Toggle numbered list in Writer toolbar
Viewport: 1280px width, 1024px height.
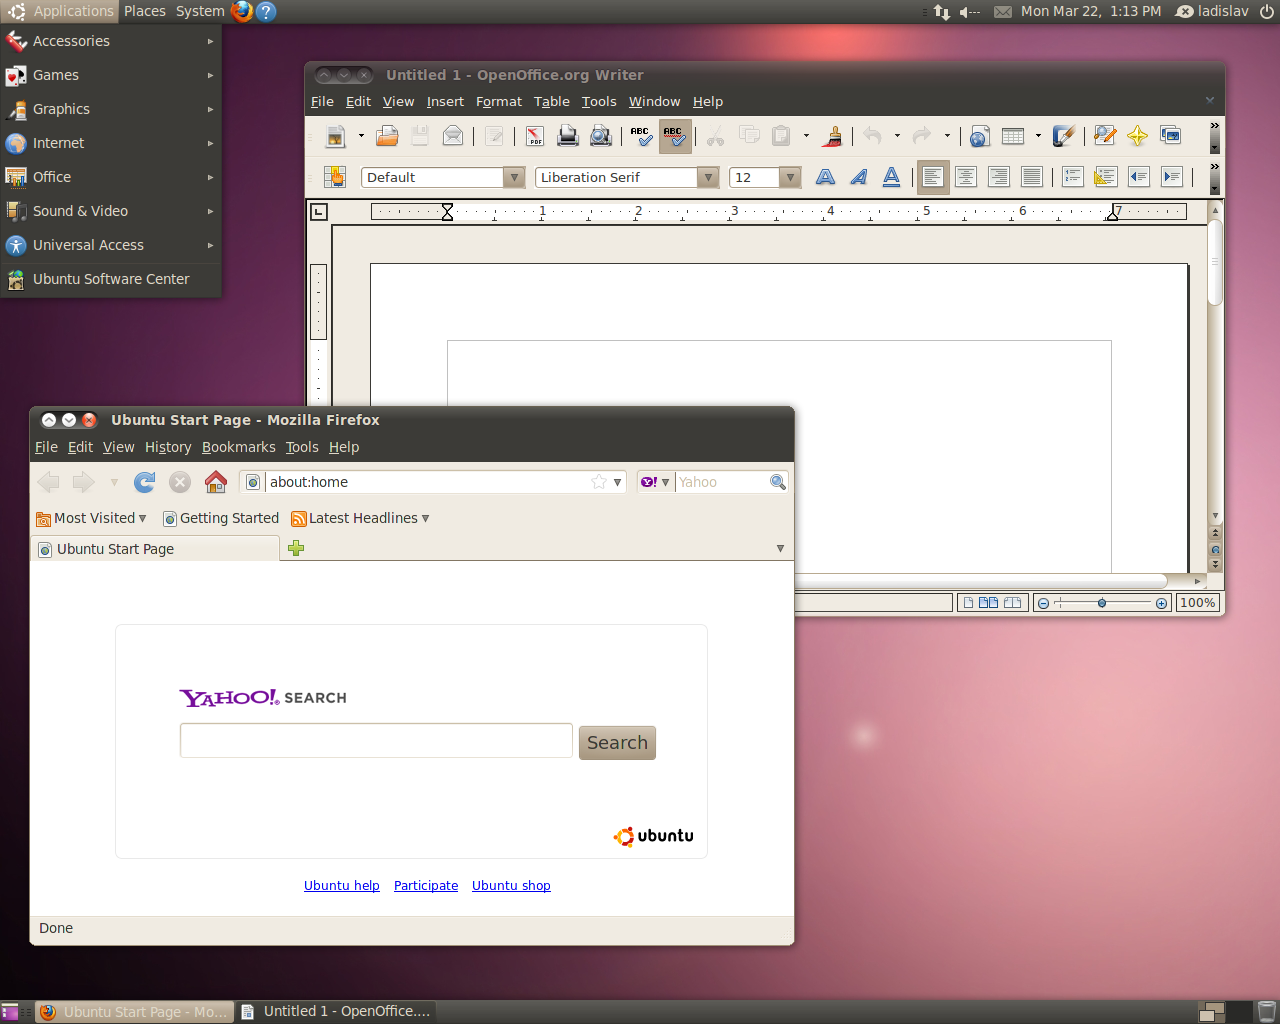1073,177
